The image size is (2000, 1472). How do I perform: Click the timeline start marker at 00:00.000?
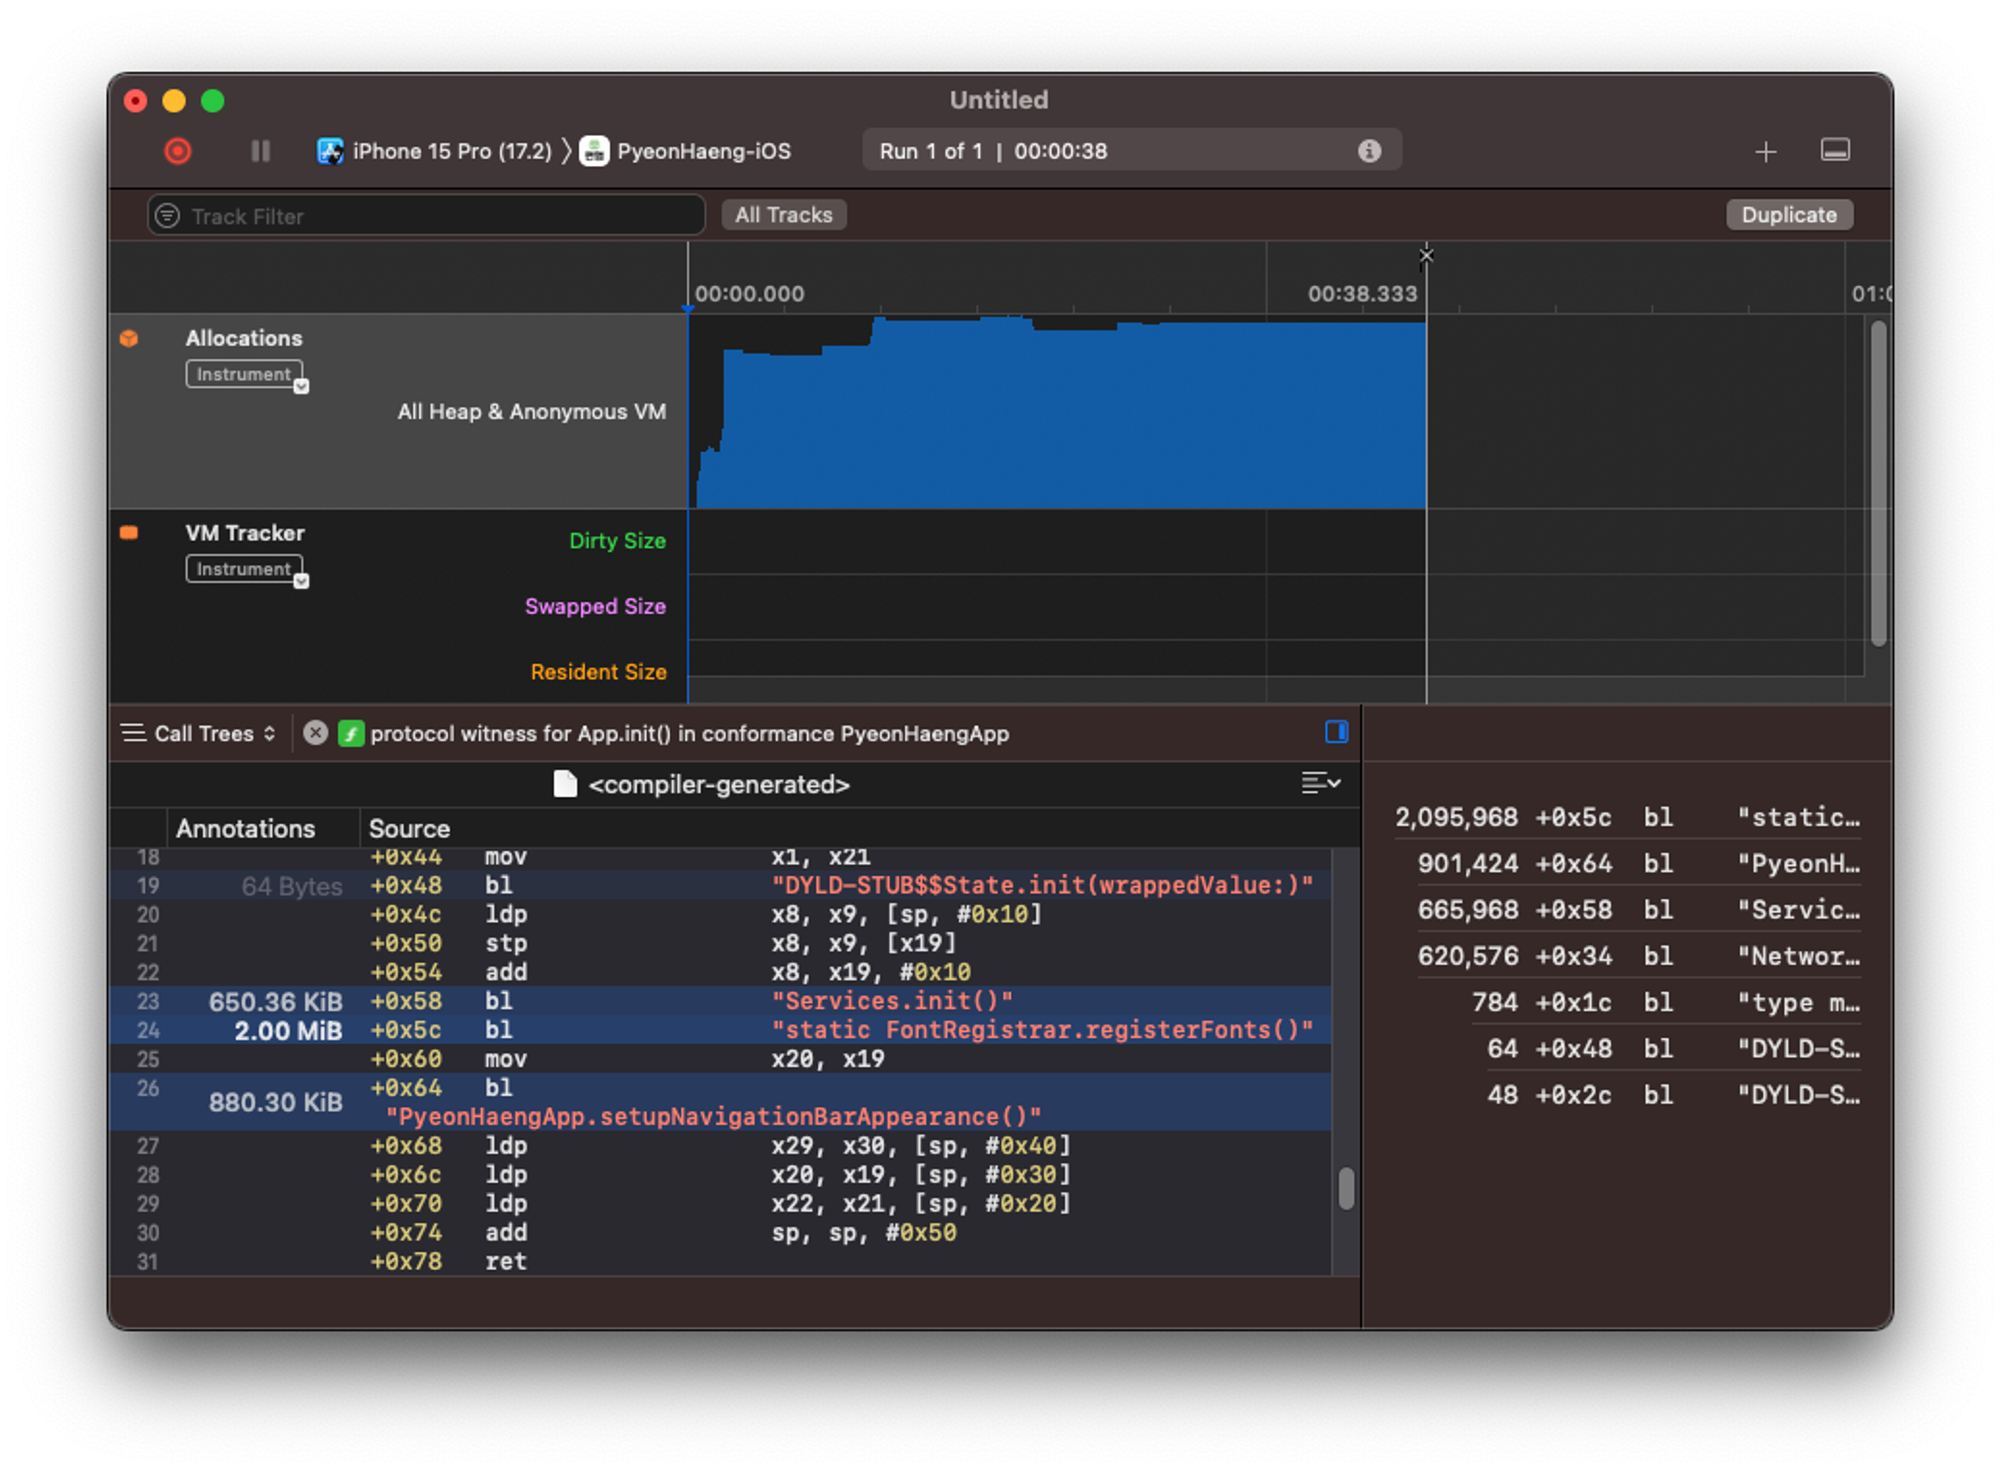point(688,308)
